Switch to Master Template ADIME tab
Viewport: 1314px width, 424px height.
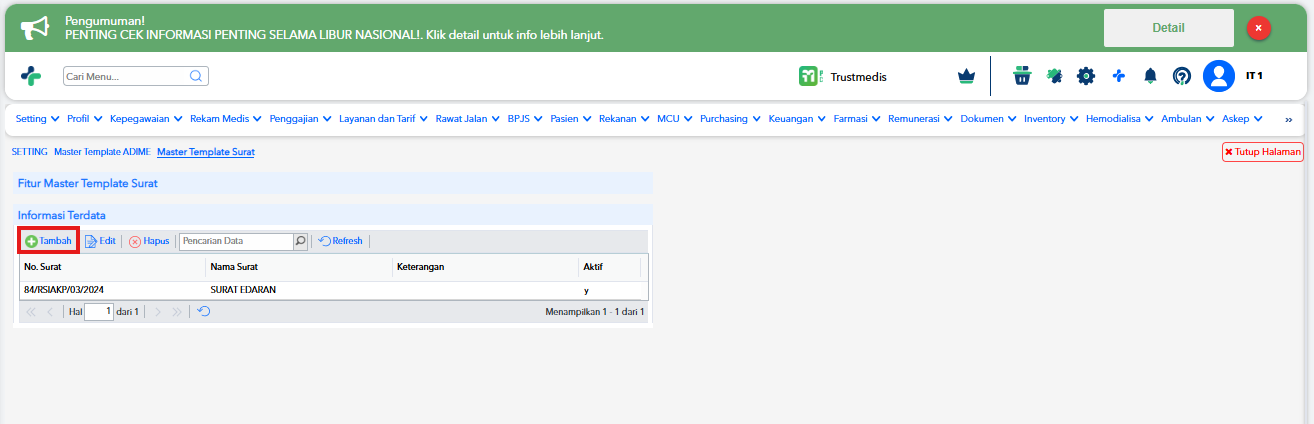tap(102, 152)
